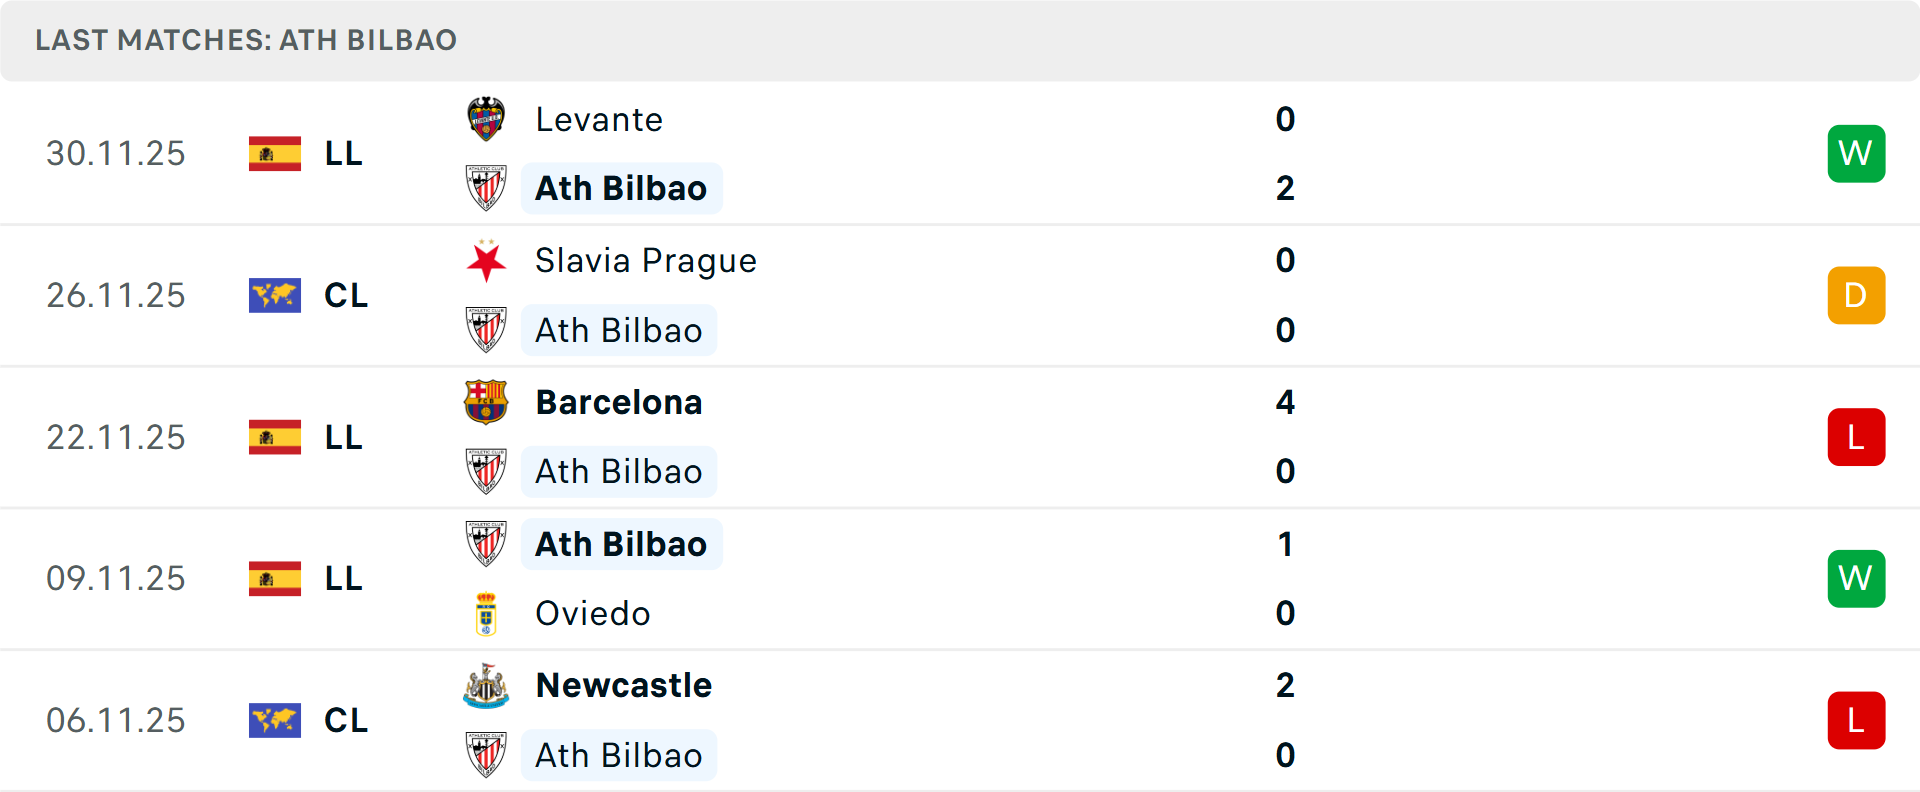Click the score 2 in the Levante match row

pyautogui.click(x=1286, y=188)
